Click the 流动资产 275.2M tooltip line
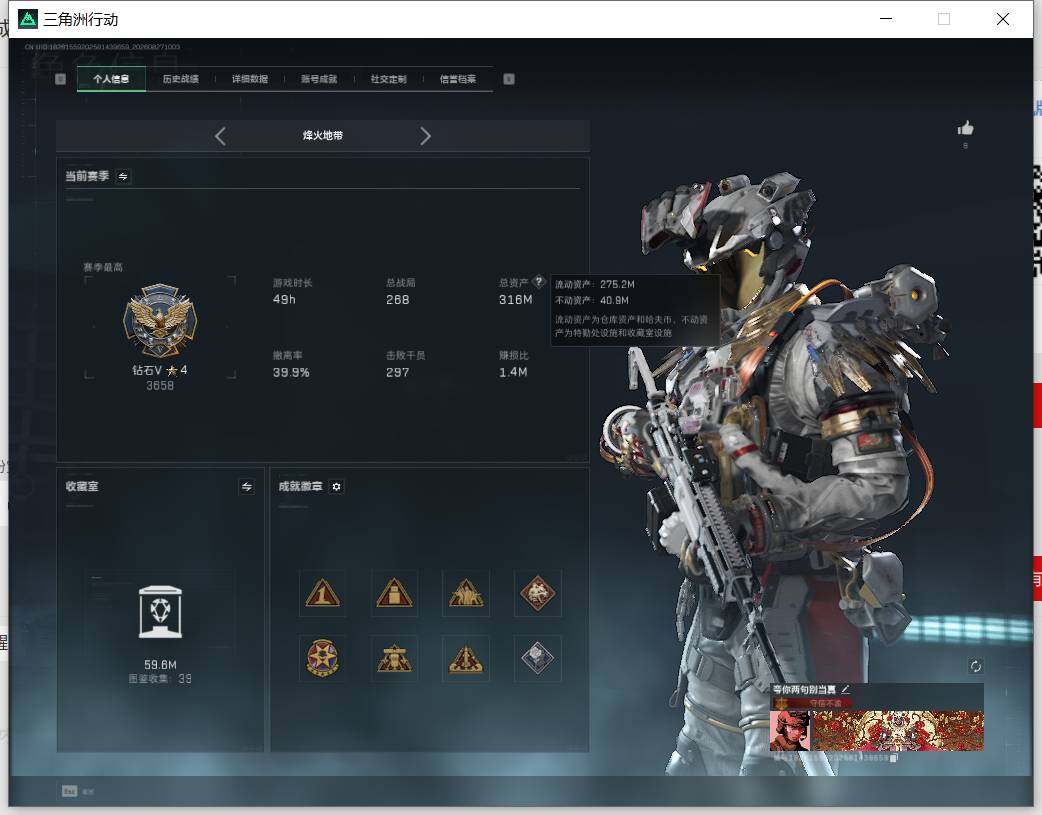 coord(595,284)
